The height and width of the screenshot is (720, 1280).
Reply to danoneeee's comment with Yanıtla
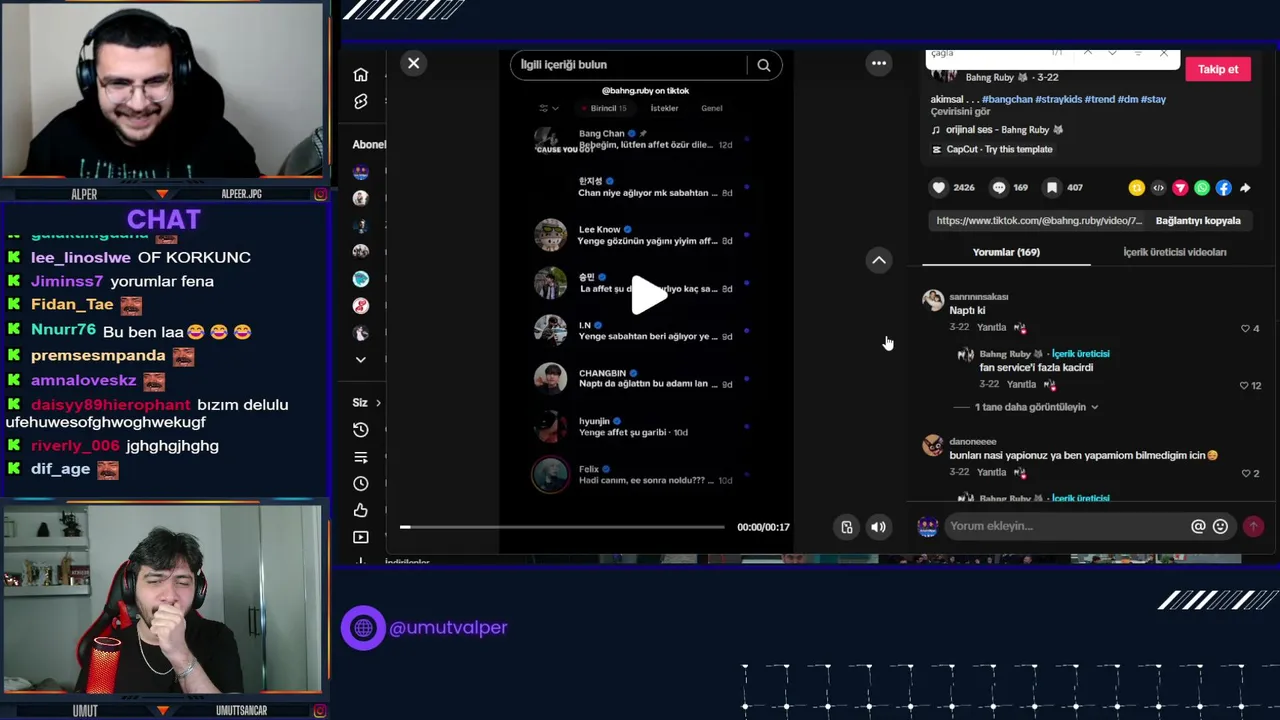(x=992, y=472)
